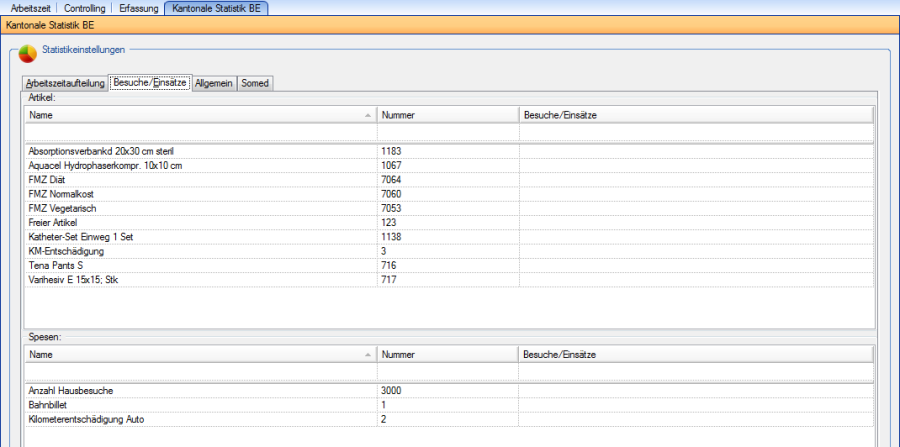Select the Katheter-Set Einweg 1 Set row

(200, 237)
